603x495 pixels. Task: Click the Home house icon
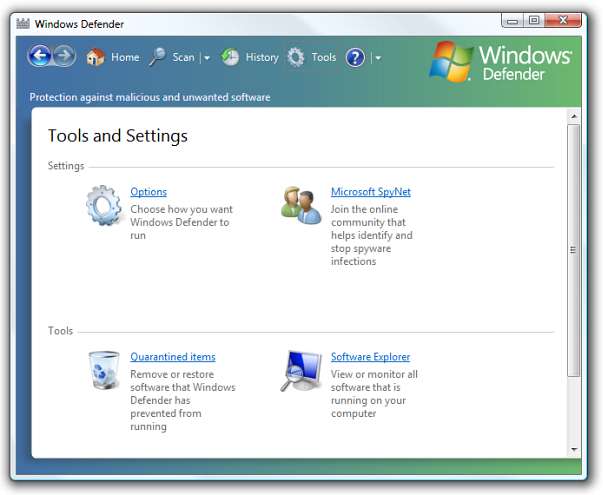[96, 57]
